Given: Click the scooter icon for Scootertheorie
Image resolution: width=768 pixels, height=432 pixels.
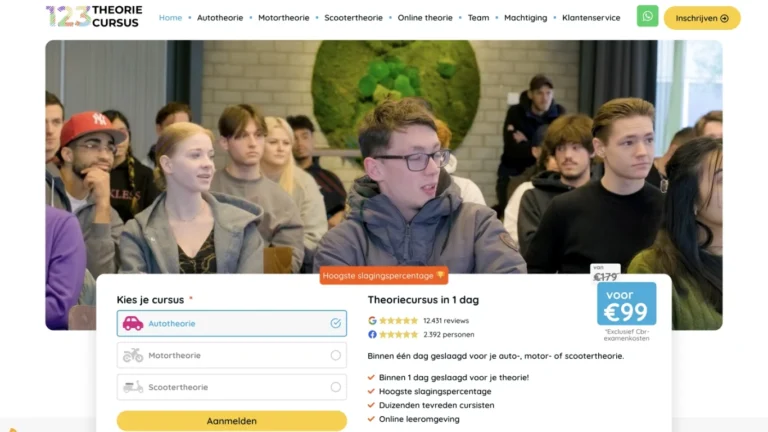Looking at the screenshot, I should [133, 387].
